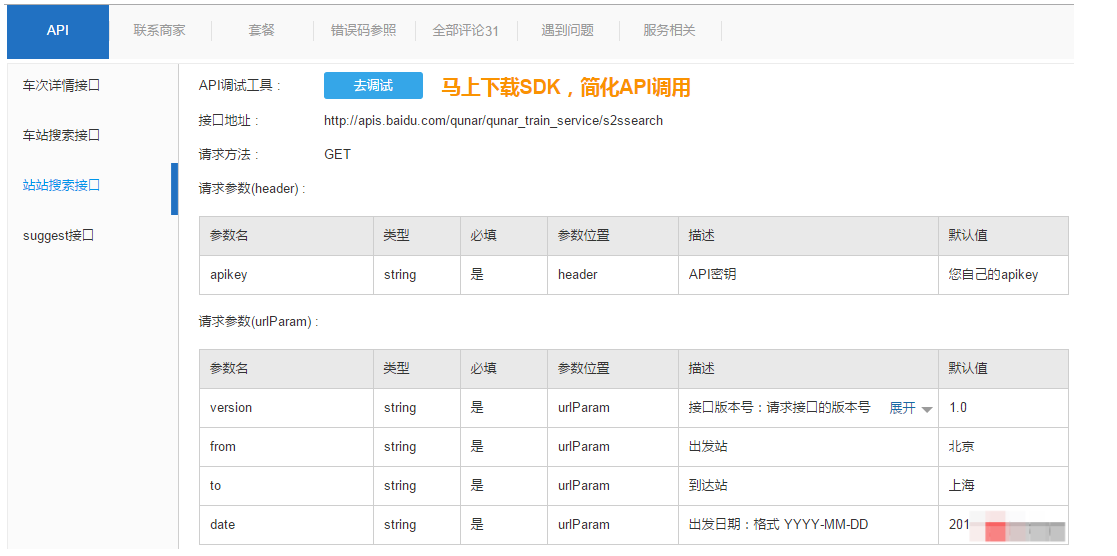Click the 请求参数(urlParam) section label
Image resolution: width=1117 pixels, height=556 pixels.
coord(258,322)
